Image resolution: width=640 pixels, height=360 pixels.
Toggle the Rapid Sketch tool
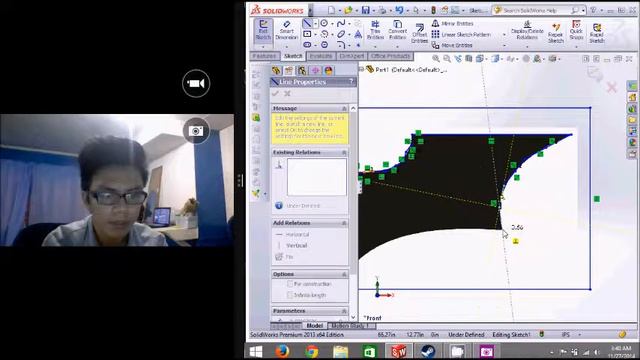pyautogui.click(x=596, y=33)
